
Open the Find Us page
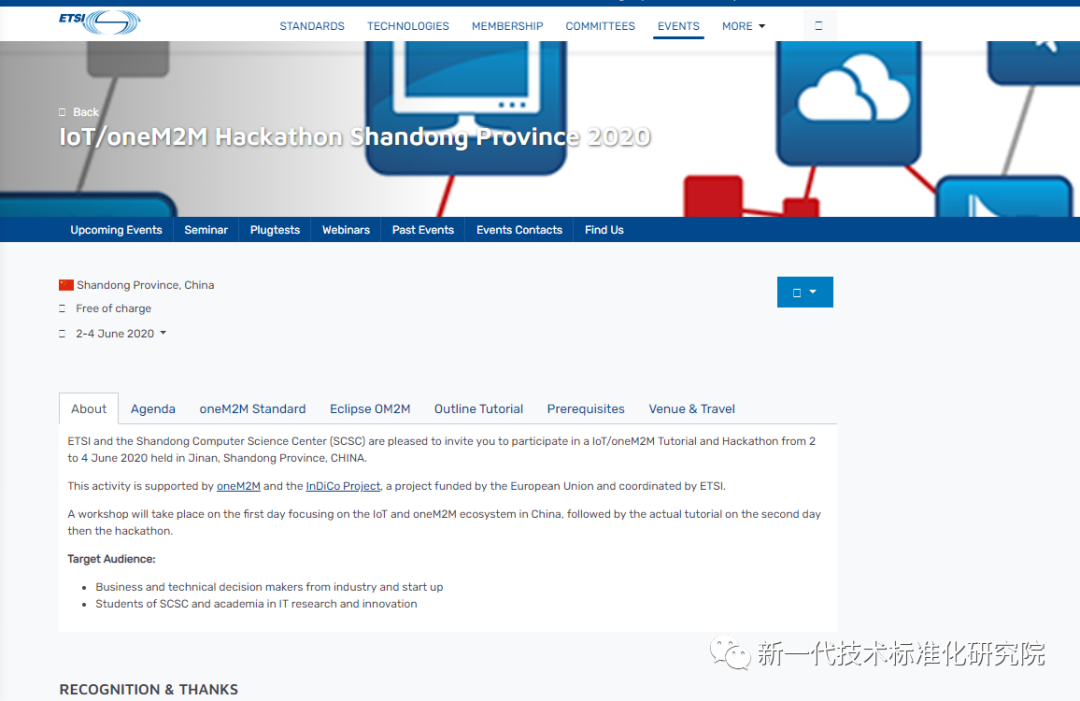pos(604,230)
